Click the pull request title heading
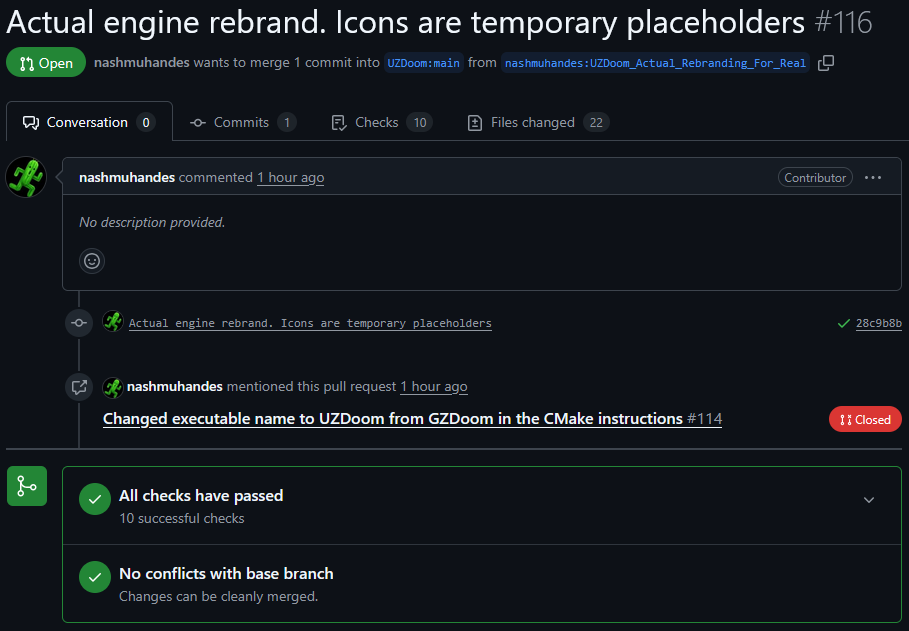The width and height of the screenshot is (909, 631). pos(405,23)
